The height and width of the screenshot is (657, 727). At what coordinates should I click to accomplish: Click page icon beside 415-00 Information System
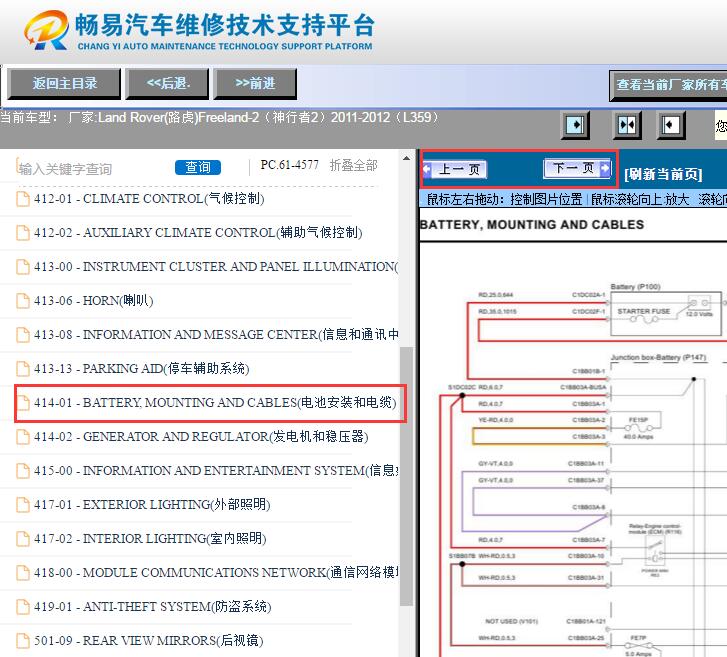[23, 471]
